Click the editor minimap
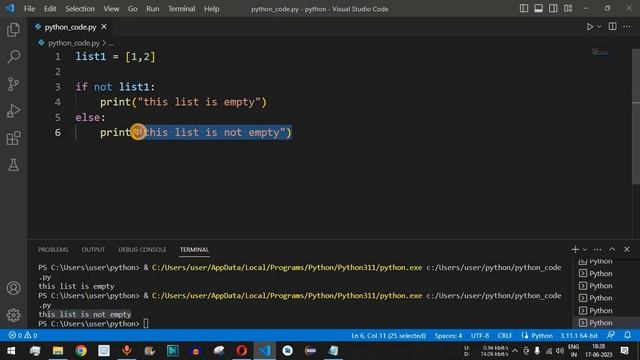The width and height of the screenshot is (640, 360). 600,52
